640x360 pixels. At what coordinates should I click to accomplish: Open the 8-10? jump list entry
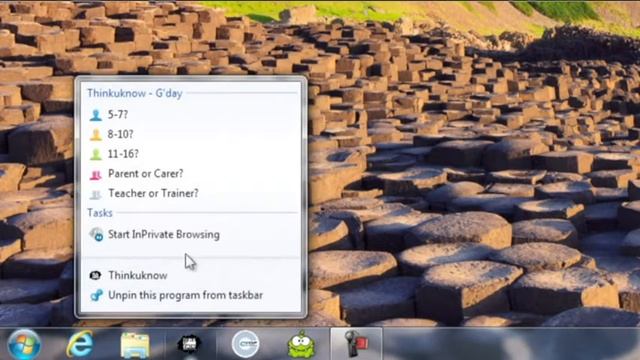point(121,134)
